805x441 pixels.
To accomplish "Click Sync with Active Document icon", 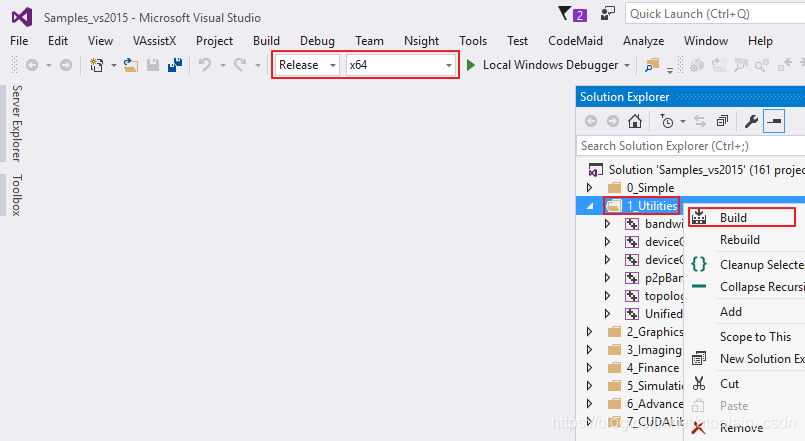I will tap(700, 121).
